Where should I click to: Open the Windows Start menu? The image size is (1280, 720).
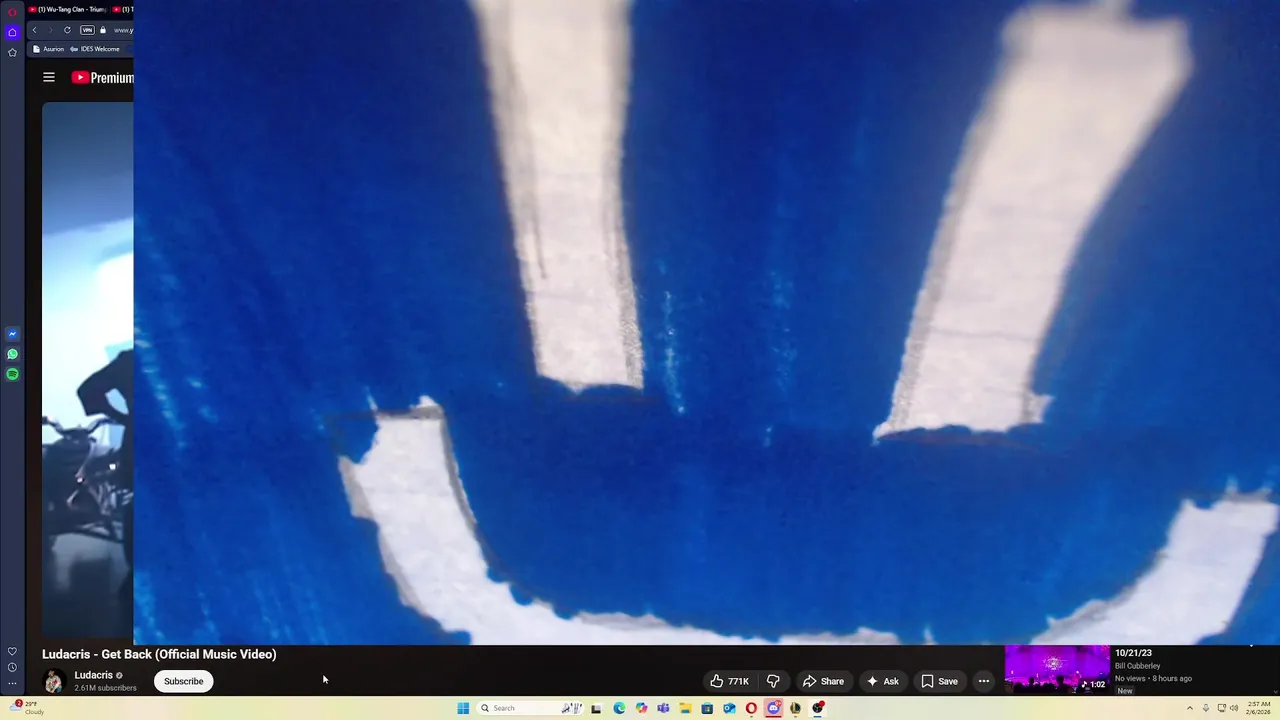click(463, 708)
